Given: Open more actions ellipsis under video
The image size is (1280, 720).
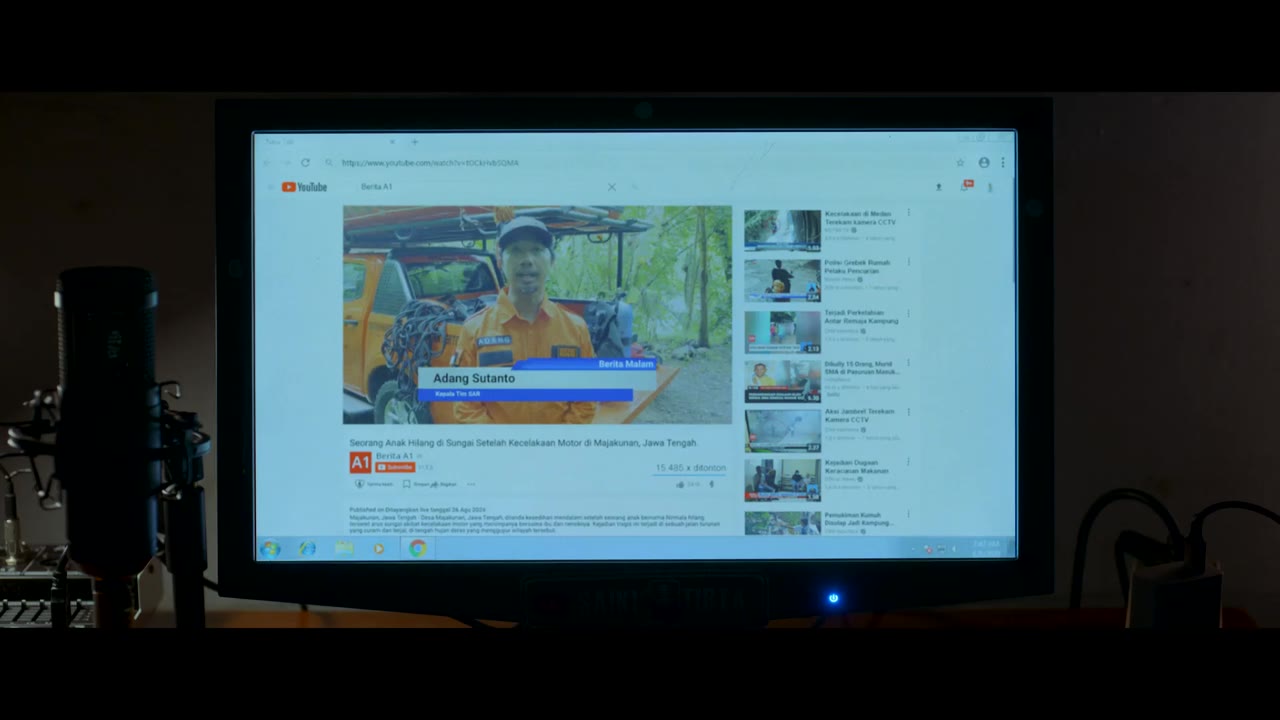Looking at the screenshot, I should coord(471,484).
